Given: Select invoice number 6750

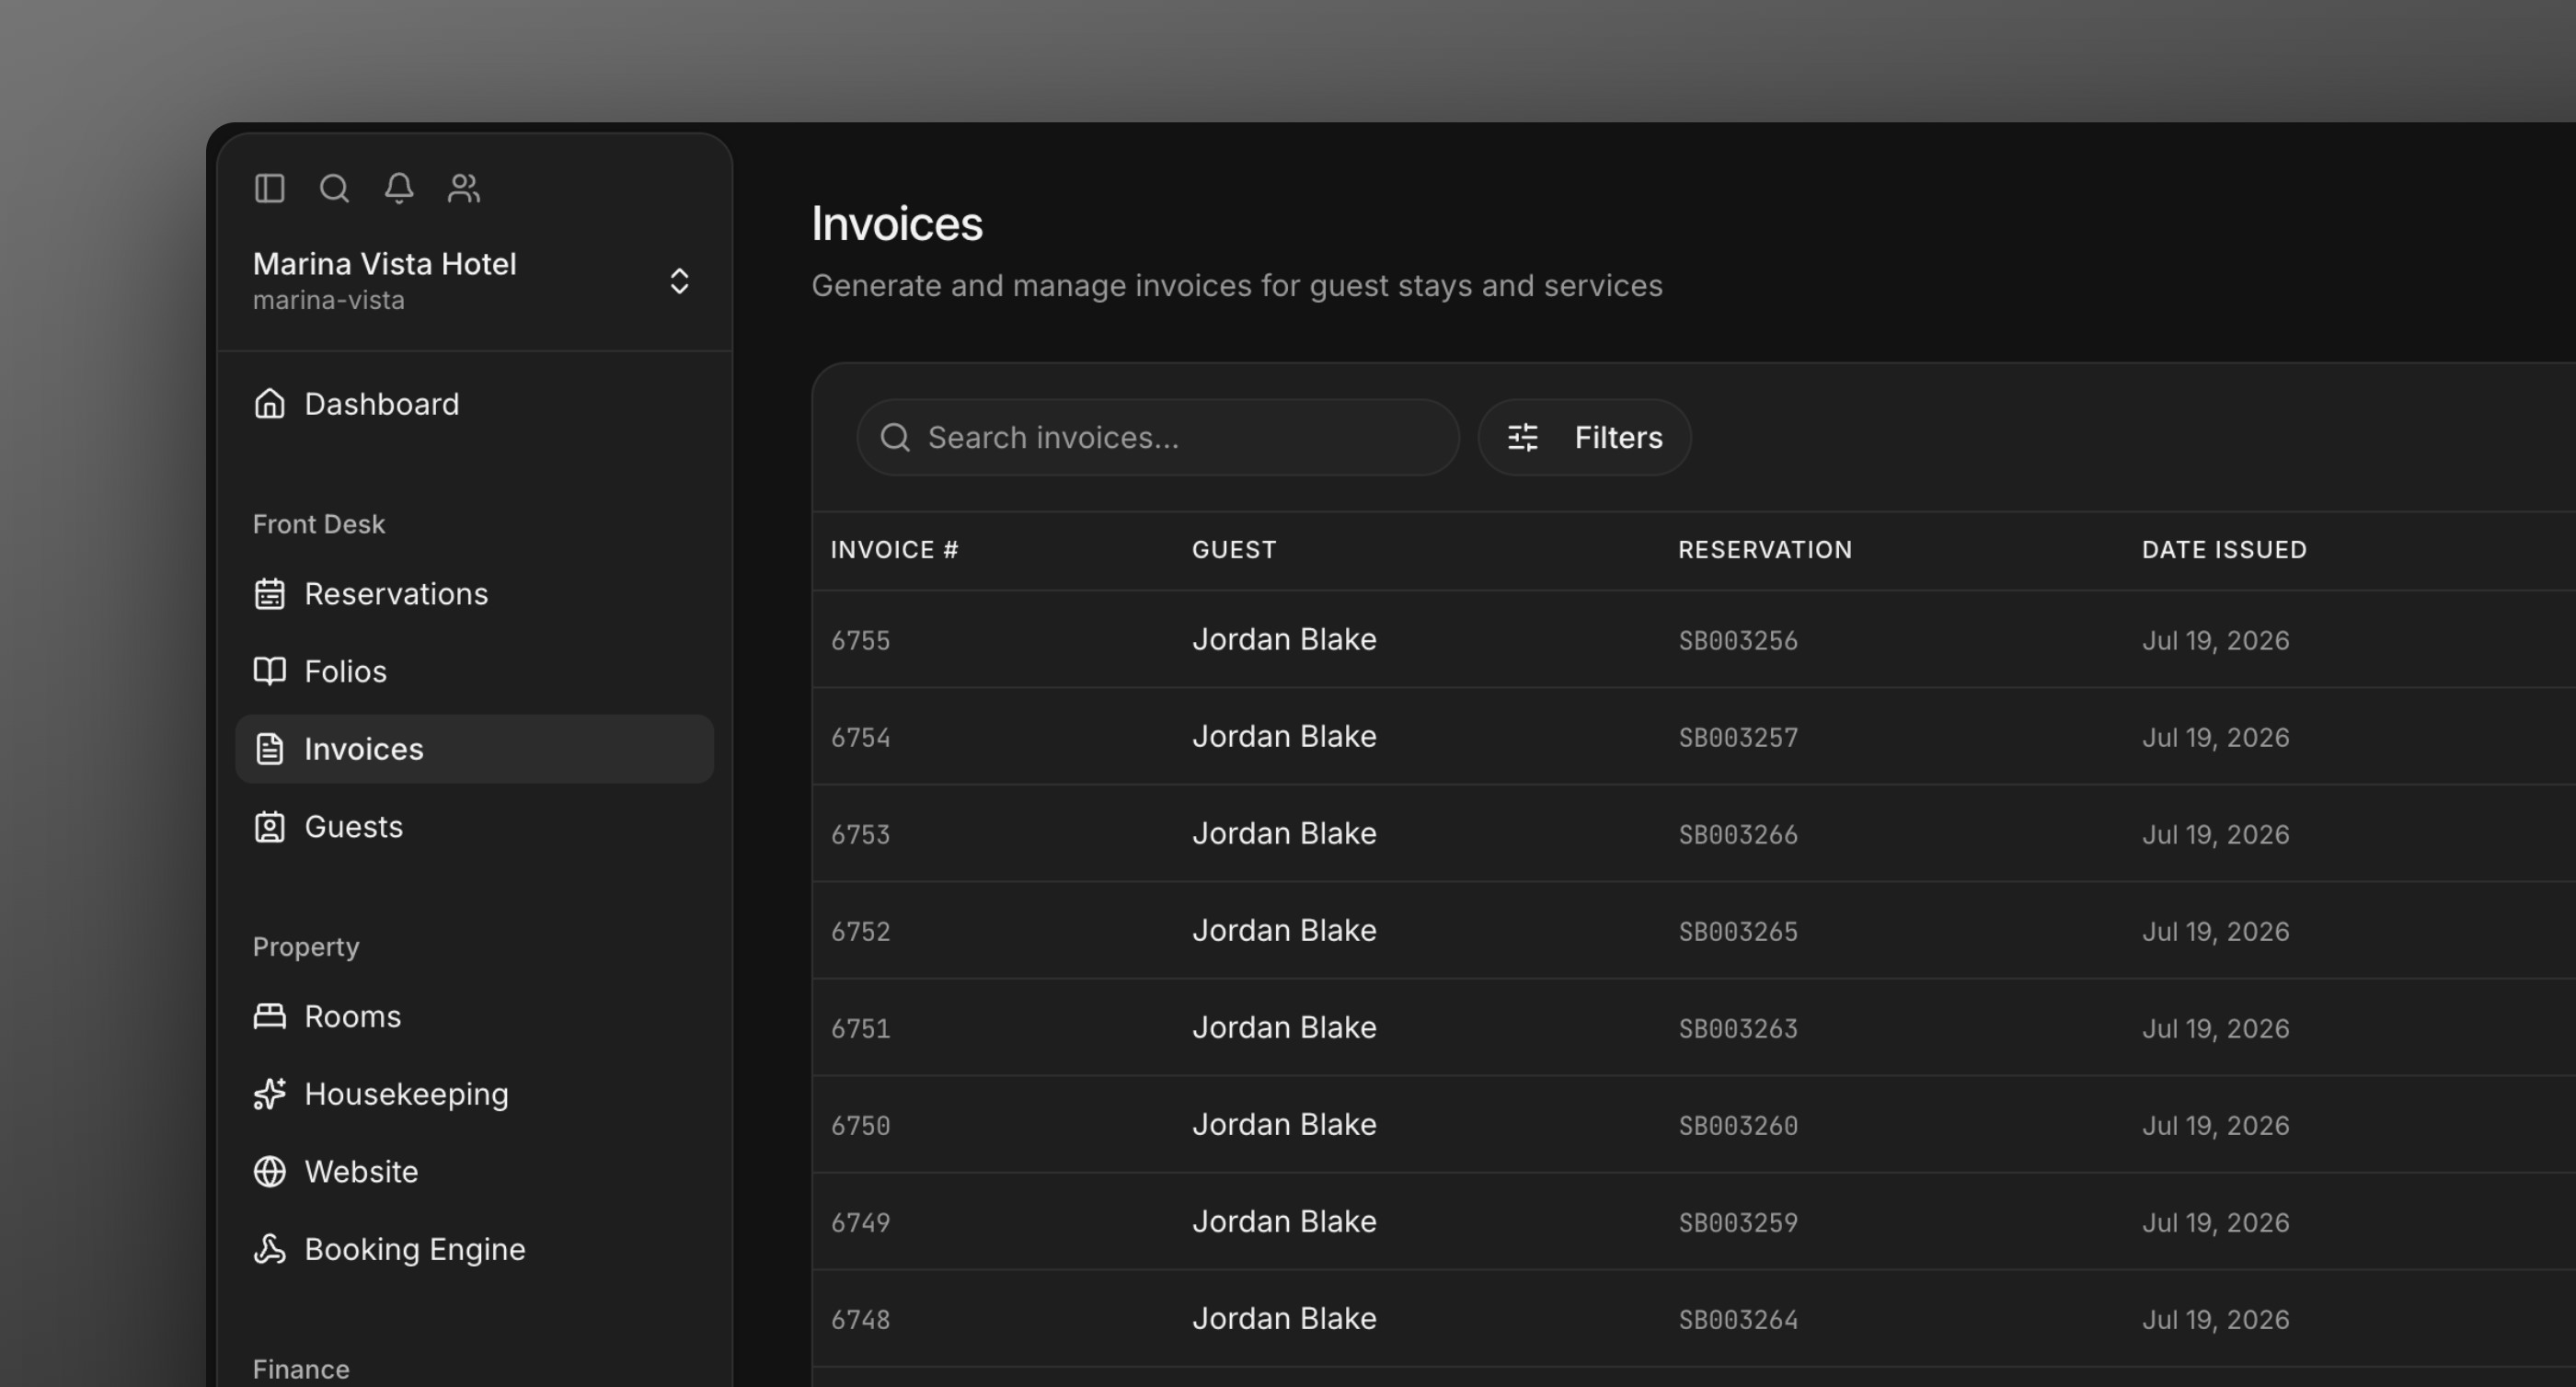Looking at the screenshot, I should (x=860, y=1125).
